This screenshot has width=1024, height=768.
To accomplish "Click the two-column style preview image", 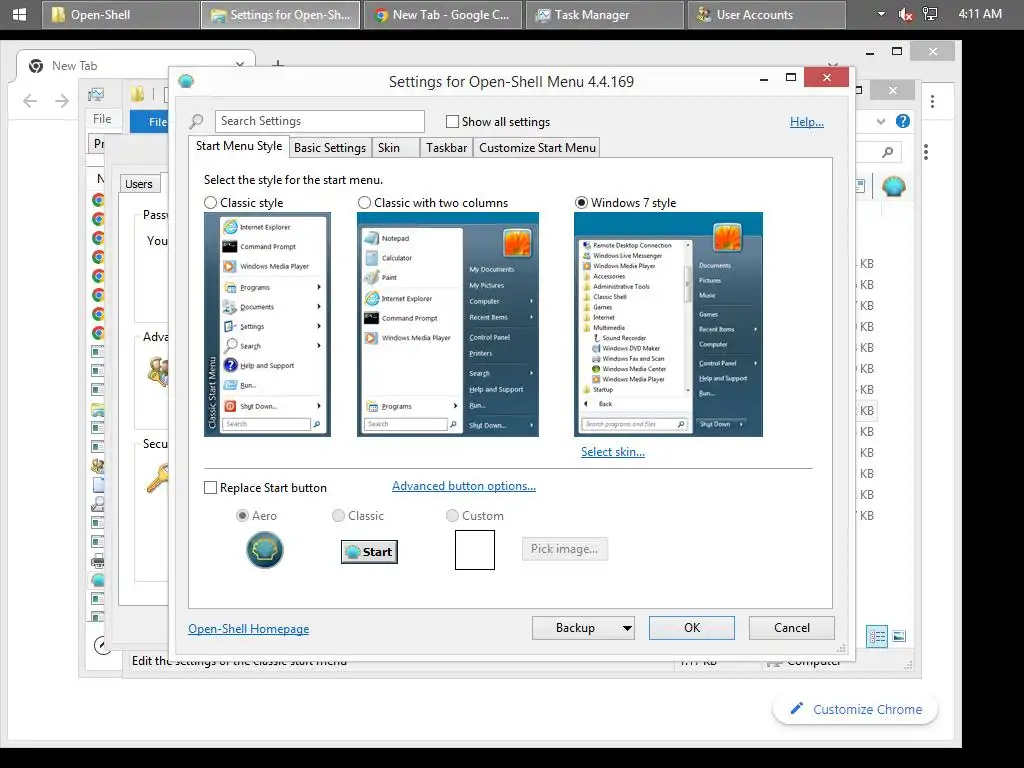I will [447, 324].
